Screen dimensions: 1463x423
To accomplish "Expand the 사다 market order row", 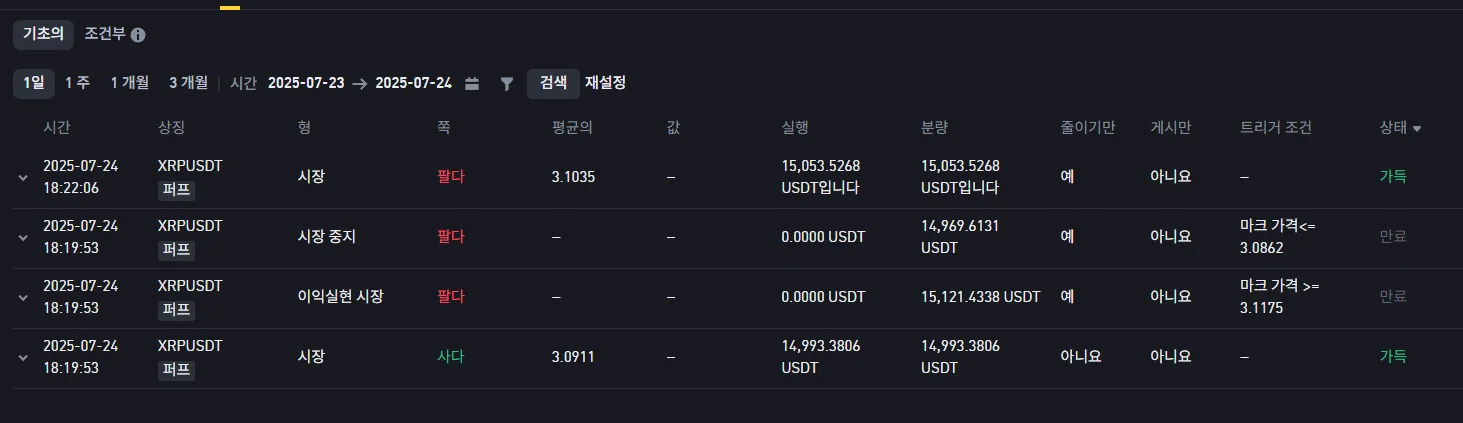I will point(23,357).
